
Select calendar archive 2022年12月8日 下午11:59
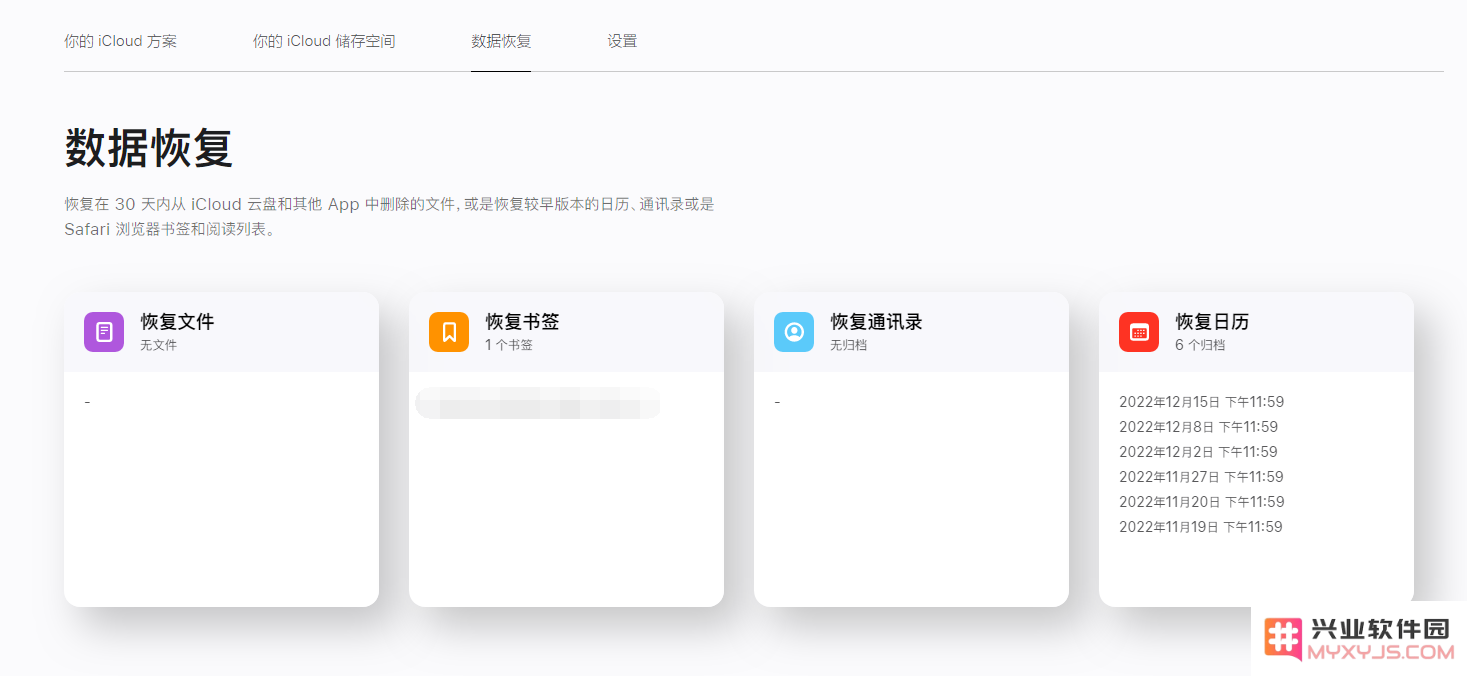point(1198,427)
